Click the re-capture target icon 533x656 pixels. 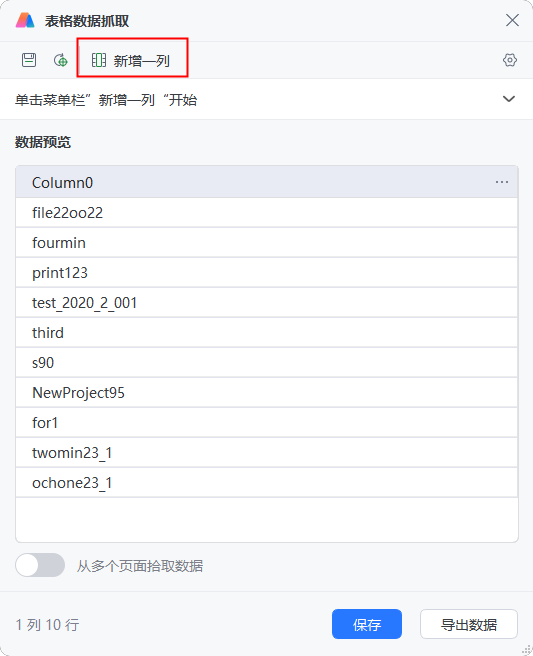(61, 60)
